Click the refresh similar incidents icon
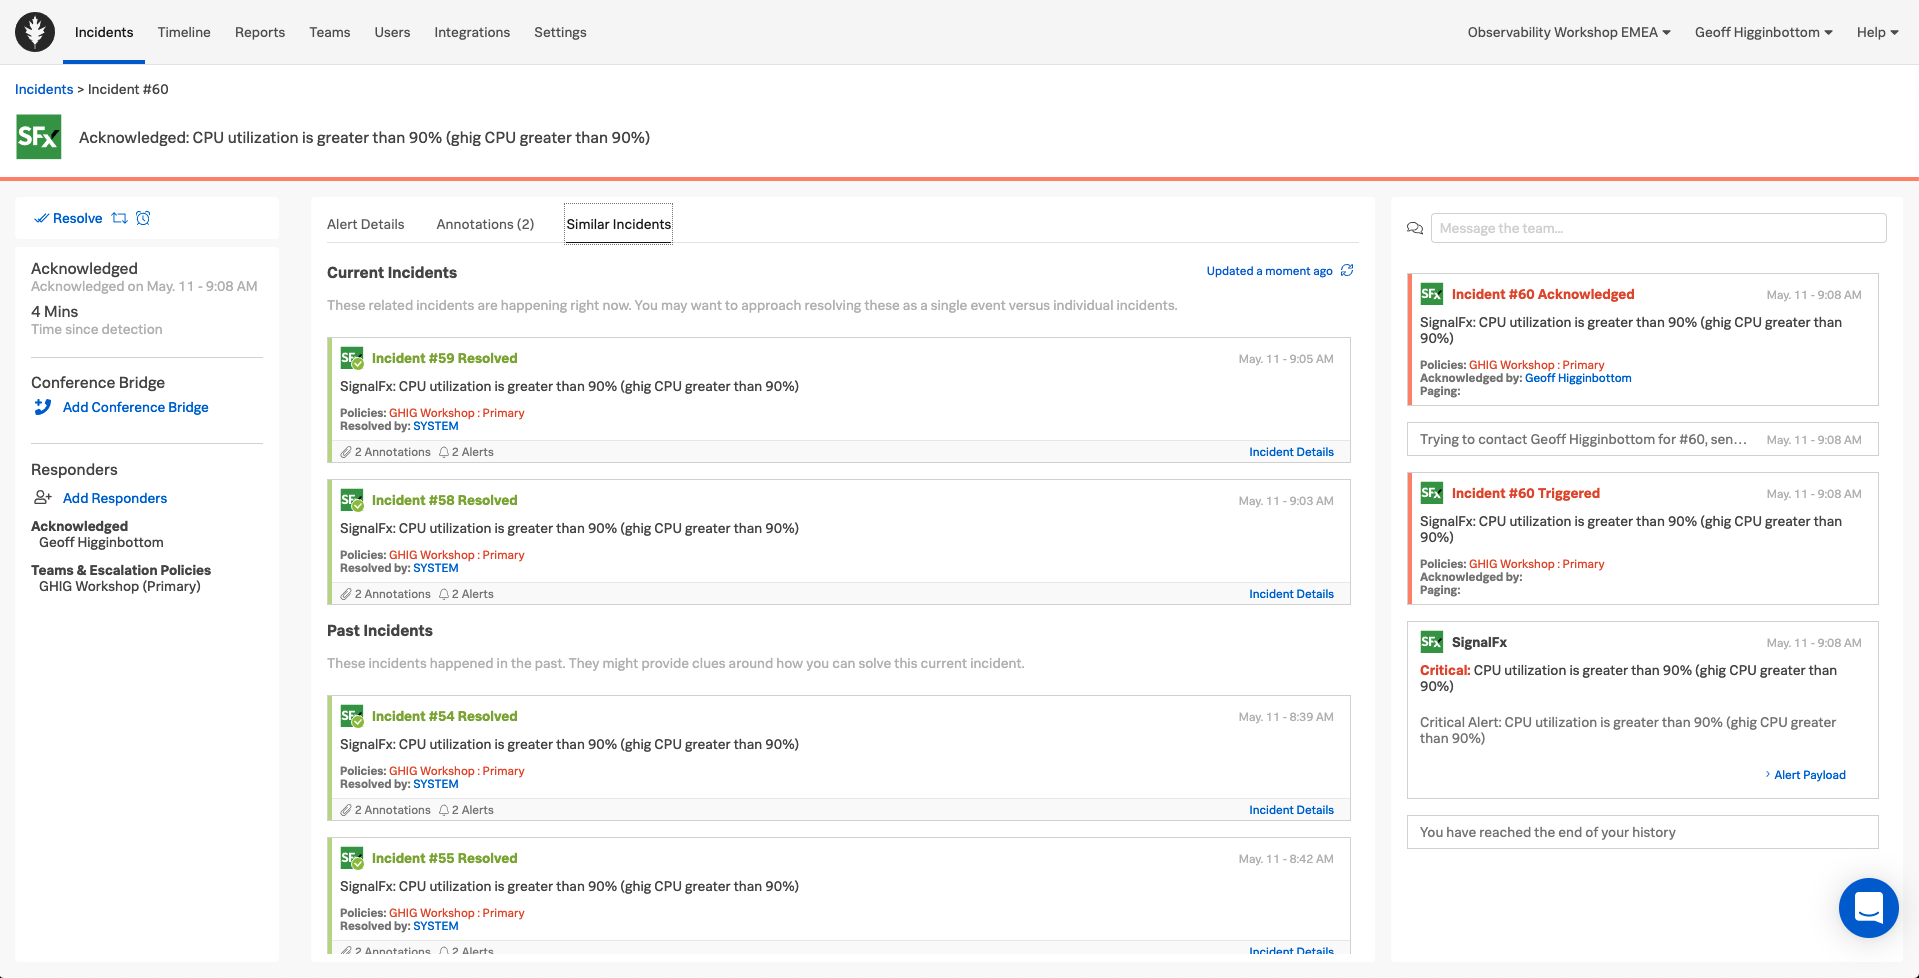 coord(1347,271)
